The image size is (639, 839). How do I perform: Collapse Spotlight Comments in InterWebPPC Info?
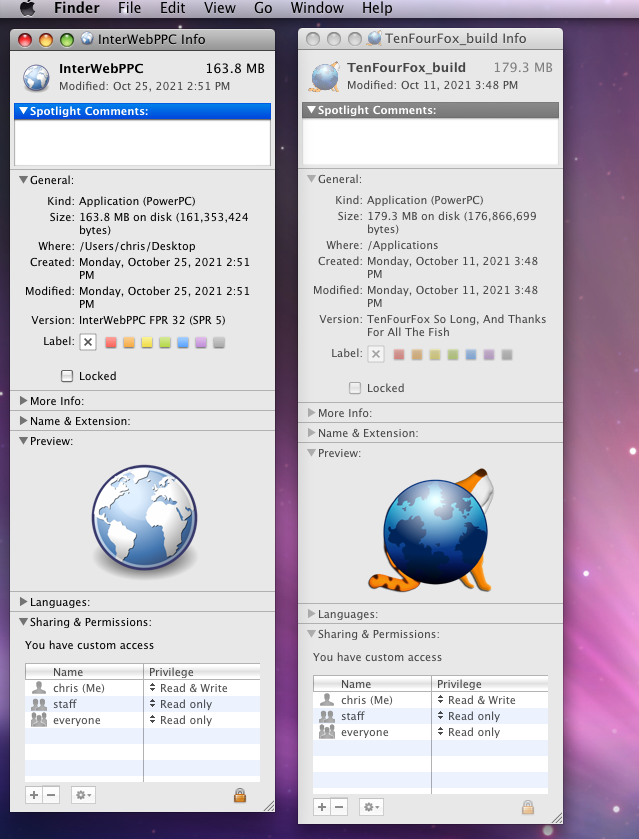coord(23,111)
